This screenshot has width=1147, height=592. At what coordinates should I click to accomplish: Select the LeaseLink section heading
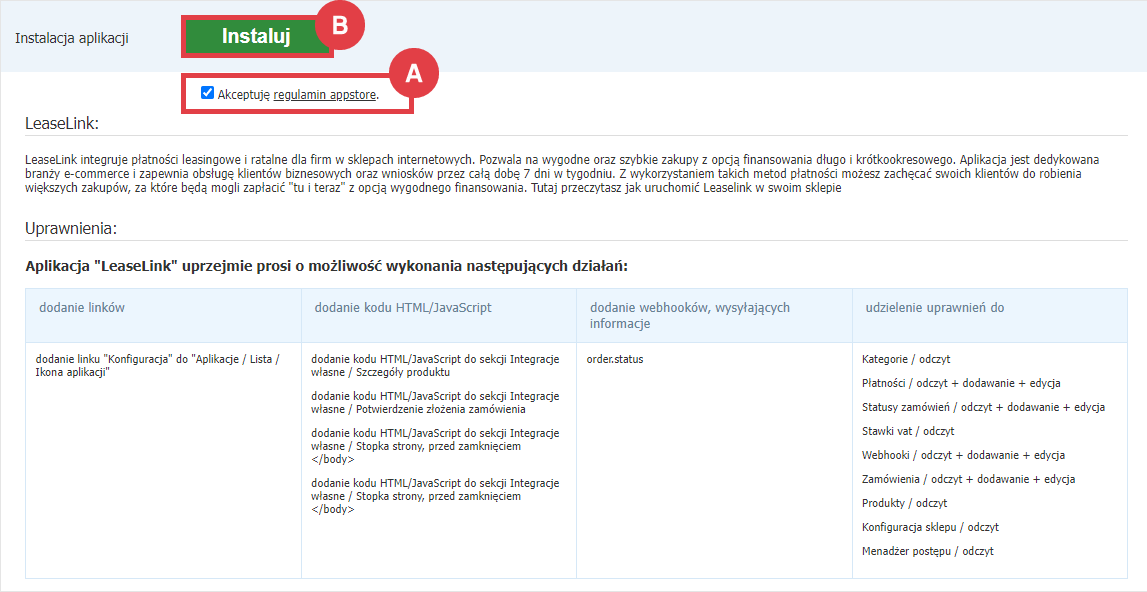62,124
